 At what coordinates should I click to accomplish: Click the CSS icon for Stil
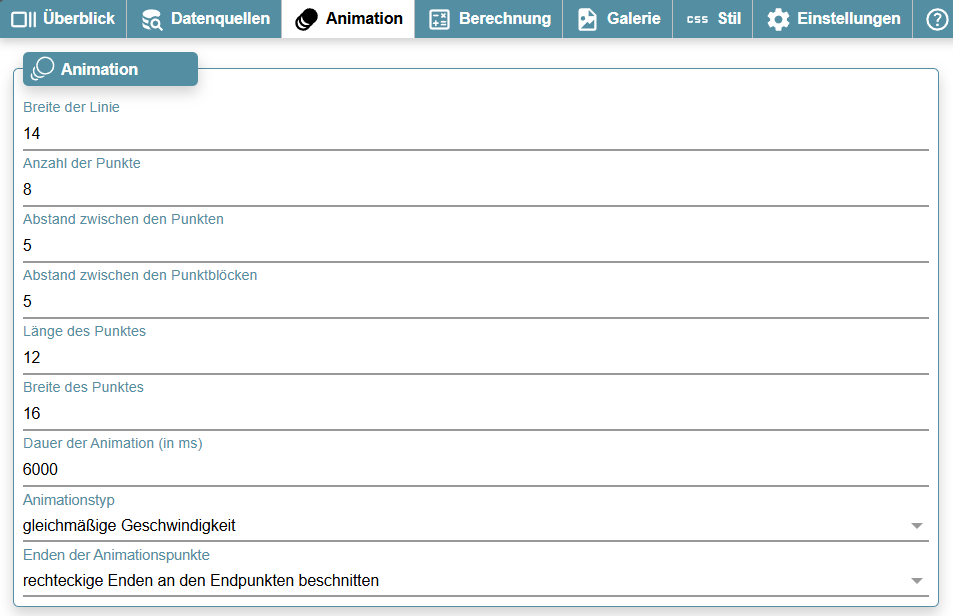click(x=697, y=19)
